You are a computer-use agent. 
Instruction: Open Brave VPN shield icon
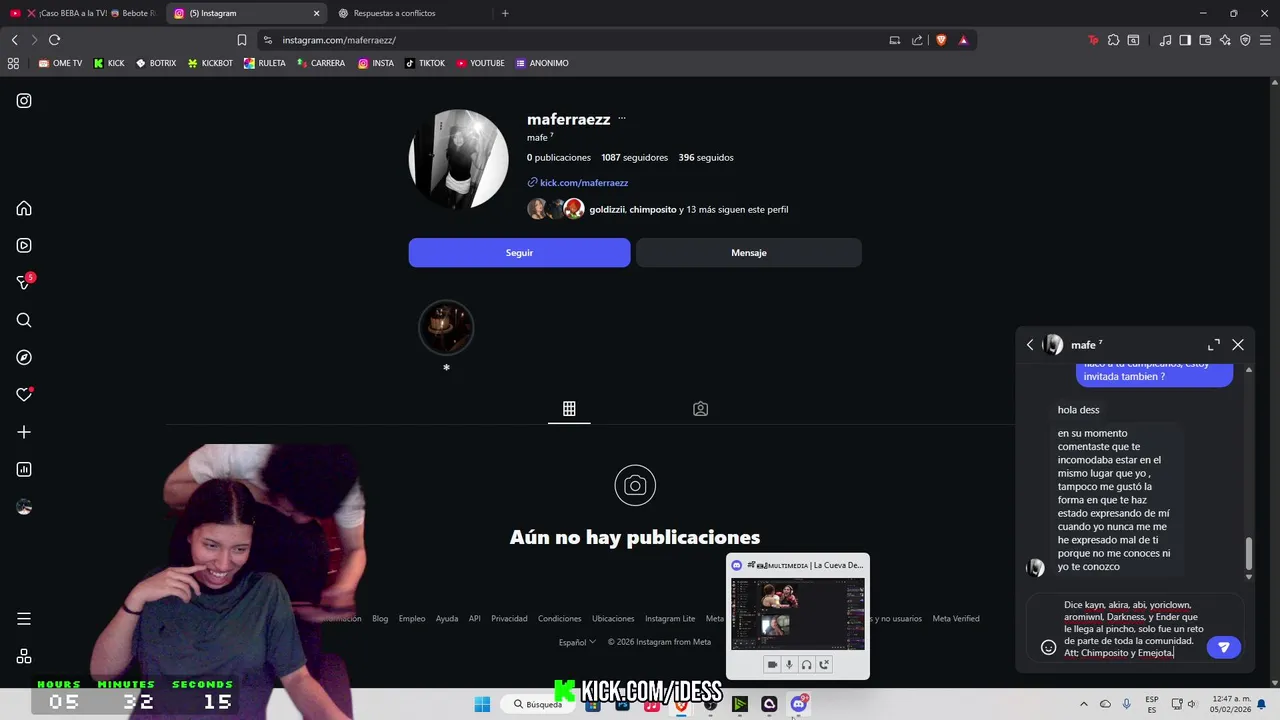1245,40
